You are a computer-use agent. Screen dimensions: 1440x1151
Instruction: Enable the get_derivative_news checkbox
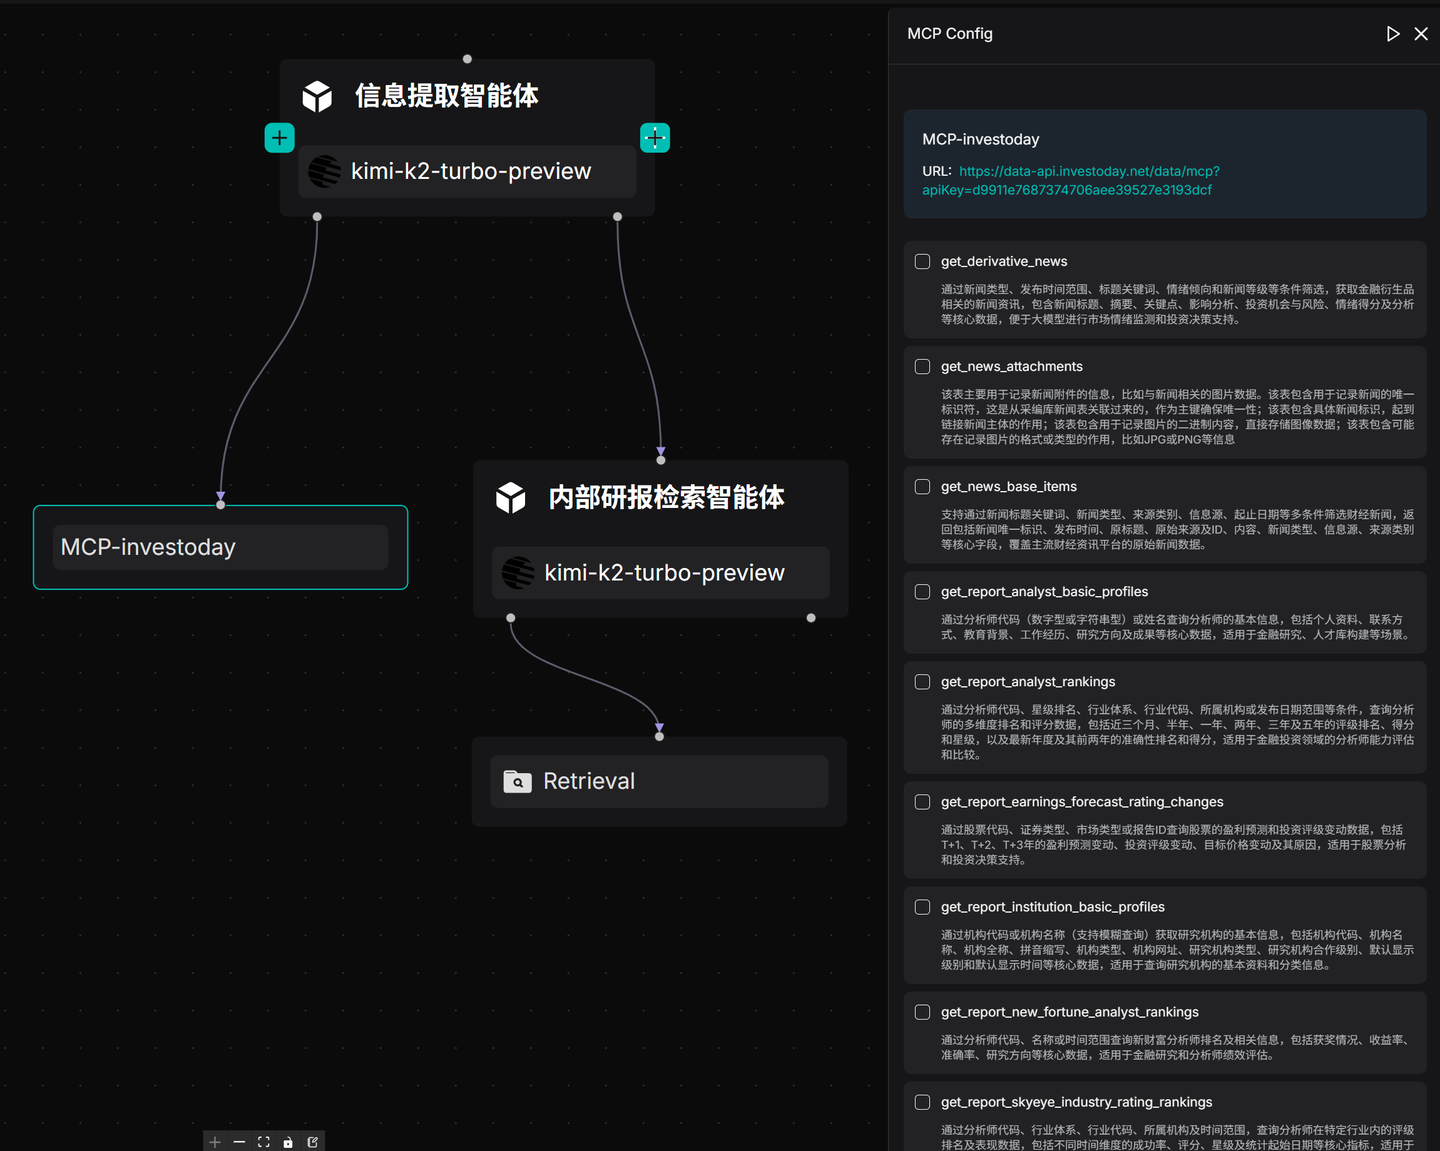click(x=921, y=261)
